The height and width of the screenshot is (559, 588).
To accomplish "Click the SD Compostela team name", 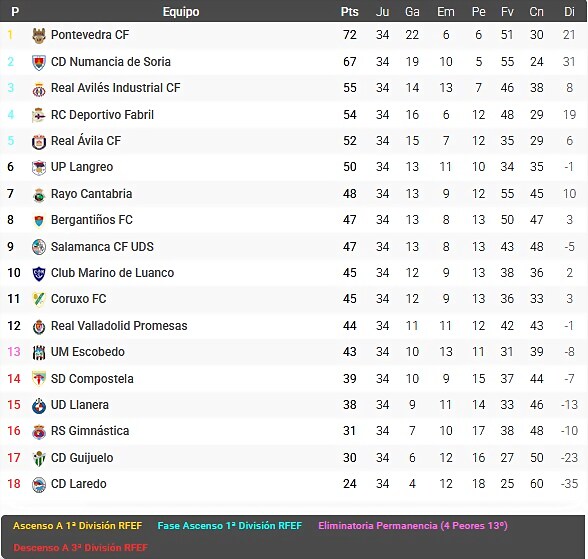I will (92, 379).
